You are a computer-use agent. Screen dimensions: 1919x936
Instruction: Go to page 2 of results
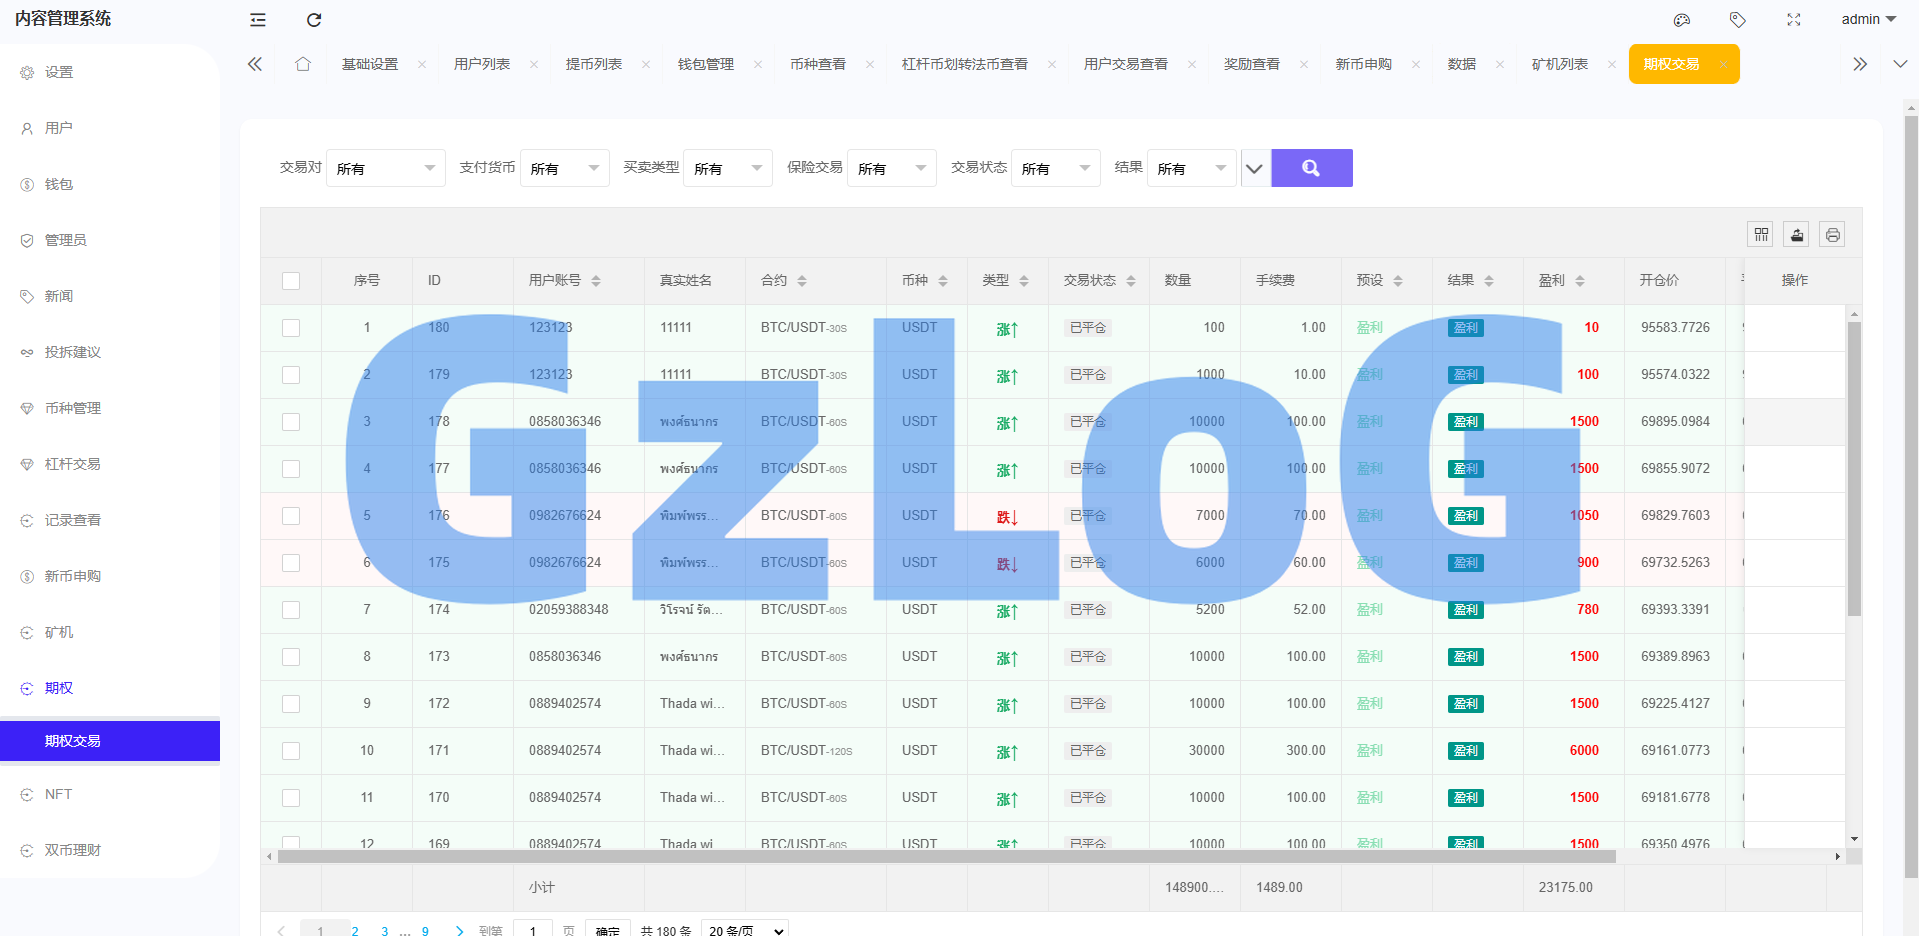click(355, 930)
